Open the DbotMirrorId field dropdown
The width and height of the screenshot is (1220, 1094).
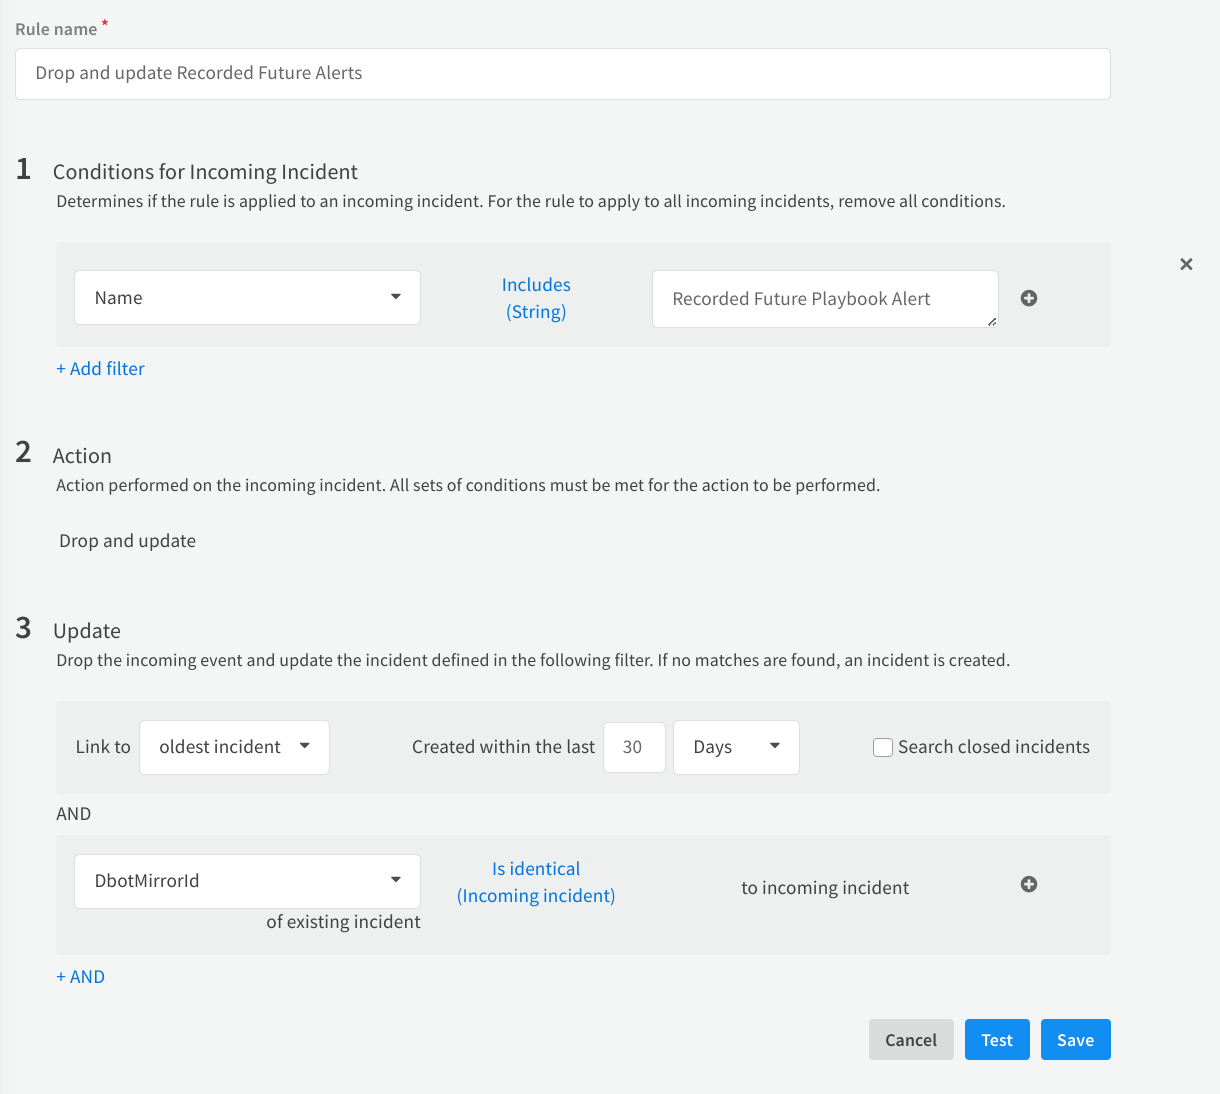pyautogui.click(x=247, y=881)
